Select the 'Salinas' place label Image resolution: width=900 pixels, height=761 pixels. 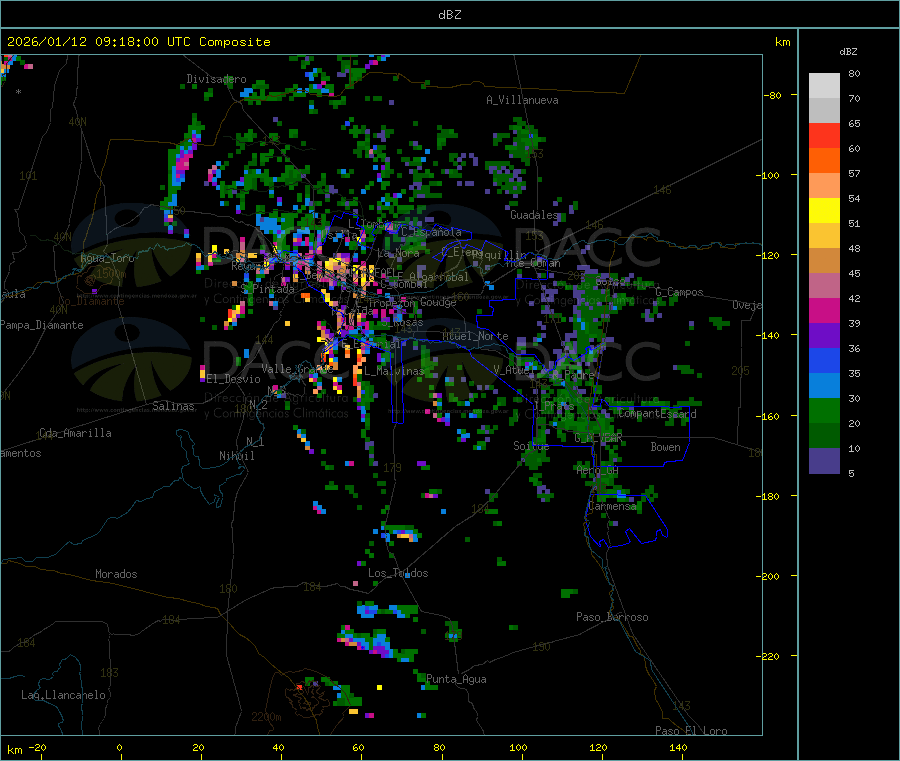click(x=173, y=406)
